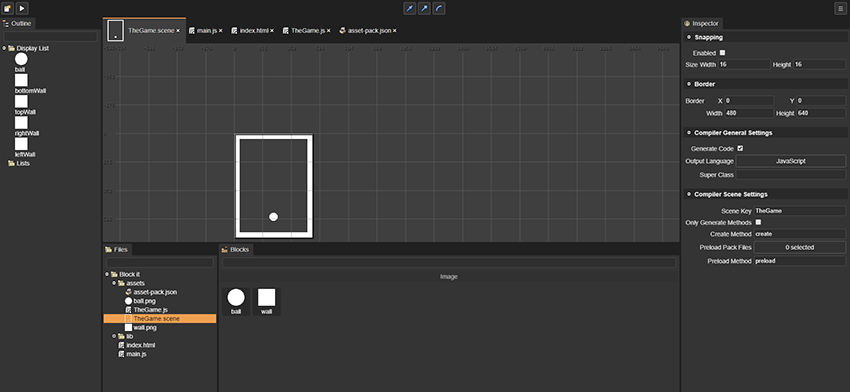Select ball.png in the Files tree
Image resolution: width=850 pixels, height=392 pixels.
[x=140, y=301]
